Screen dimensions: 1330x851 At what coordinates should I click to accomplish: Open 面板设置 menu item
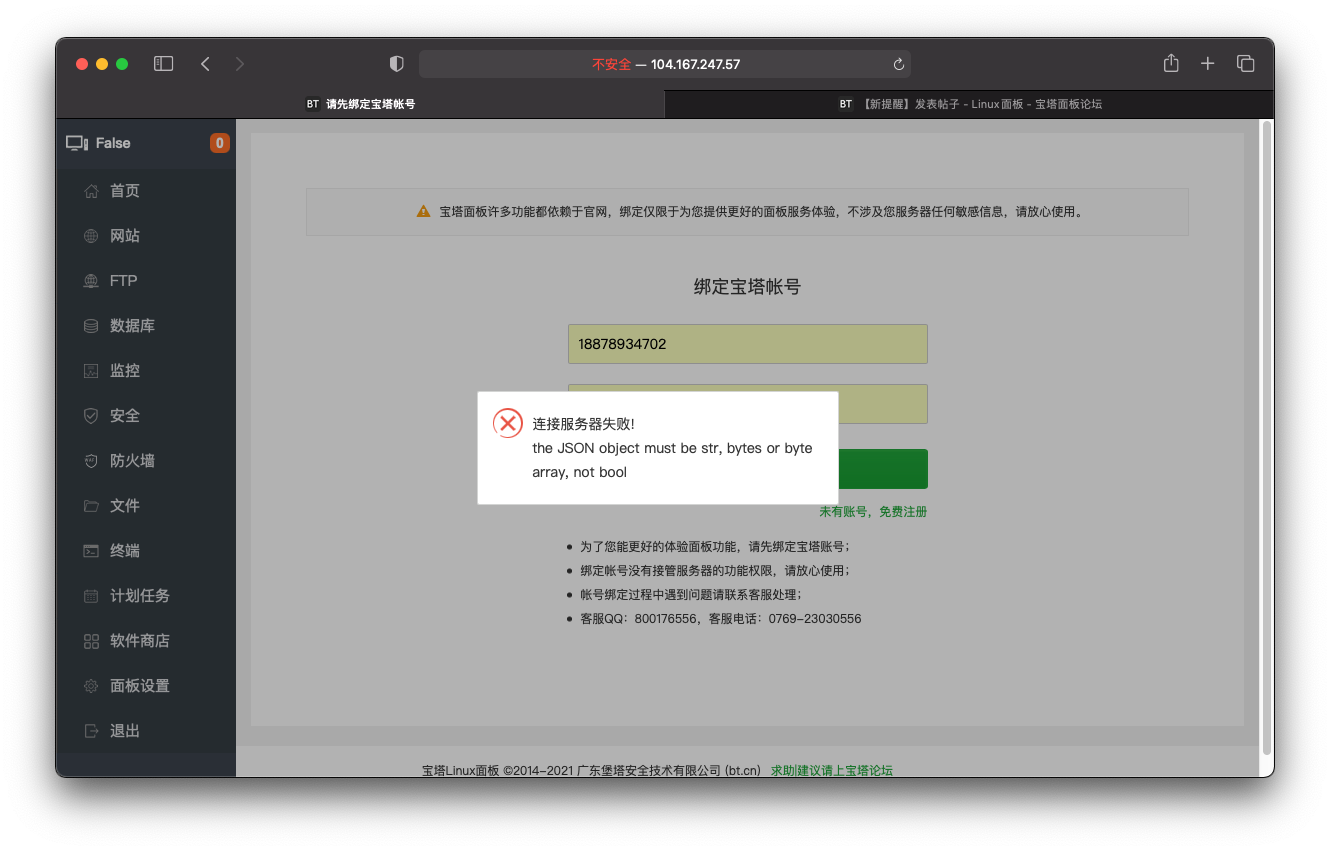pyautogui.click(x=146, y=686)
